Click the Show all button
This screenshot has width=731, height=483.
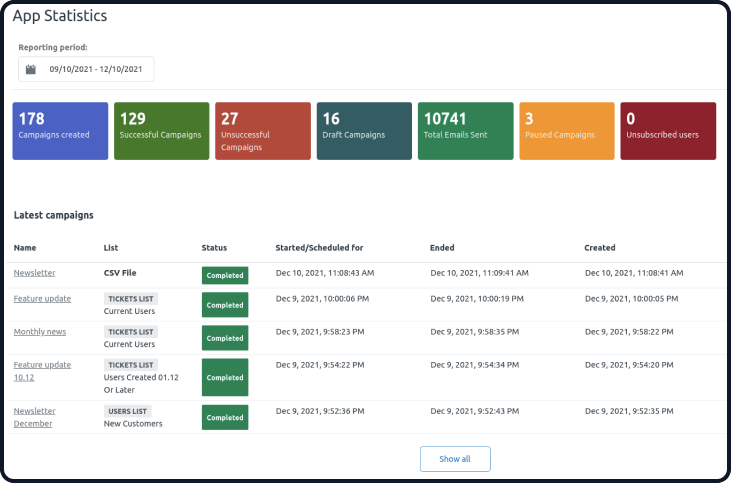click(x=455, y=459)
